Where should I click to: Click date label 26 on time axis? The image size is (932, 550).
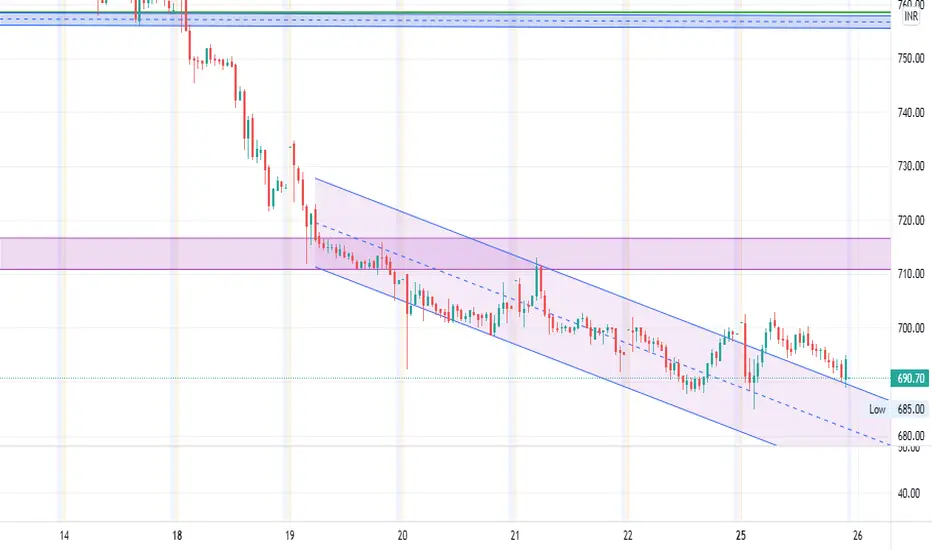point(857,536)
